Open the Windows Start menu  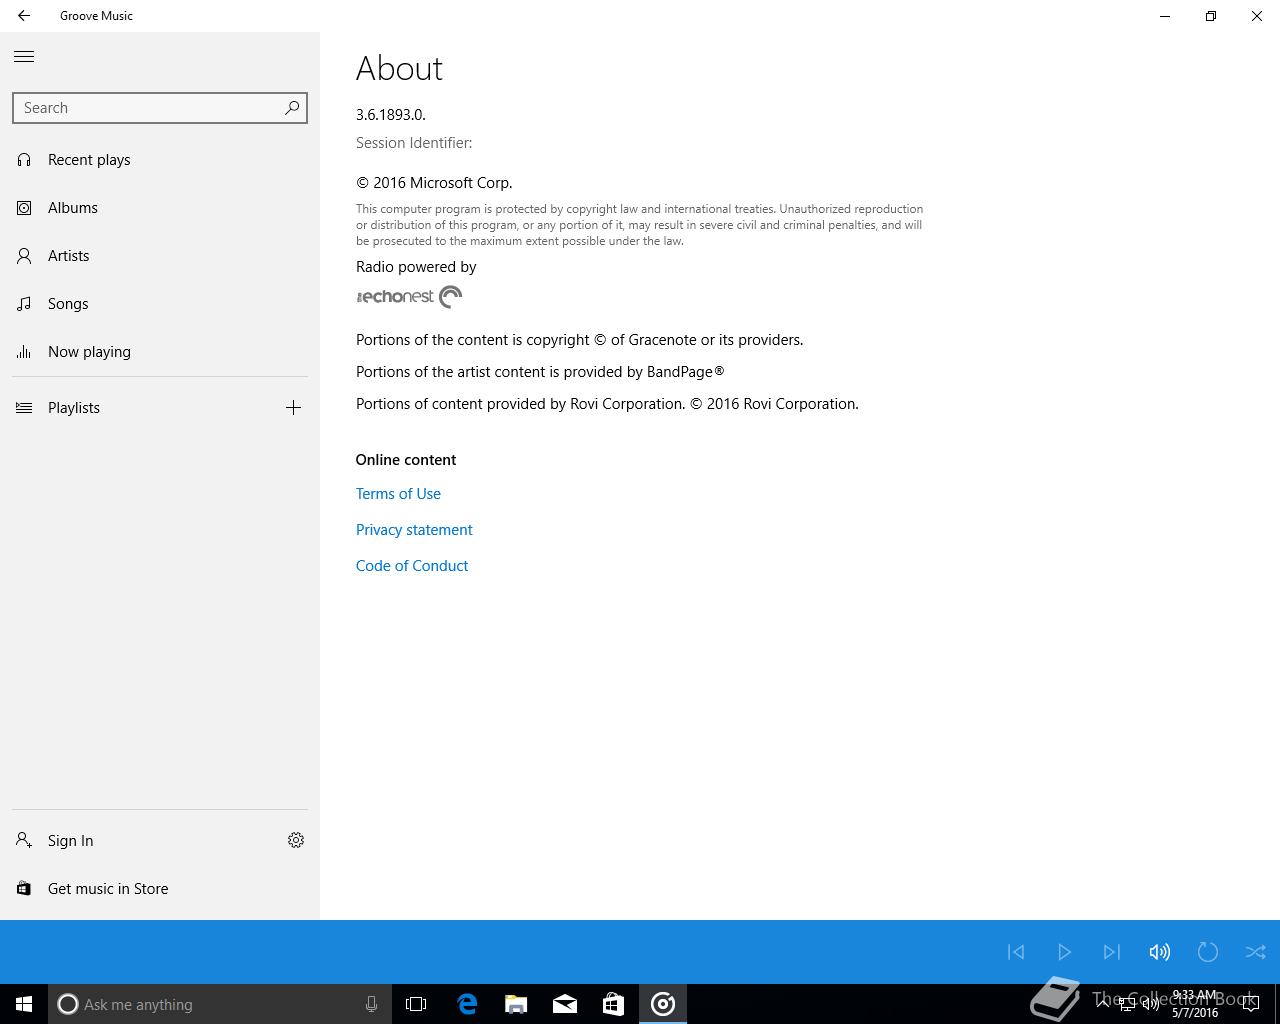24,1004
